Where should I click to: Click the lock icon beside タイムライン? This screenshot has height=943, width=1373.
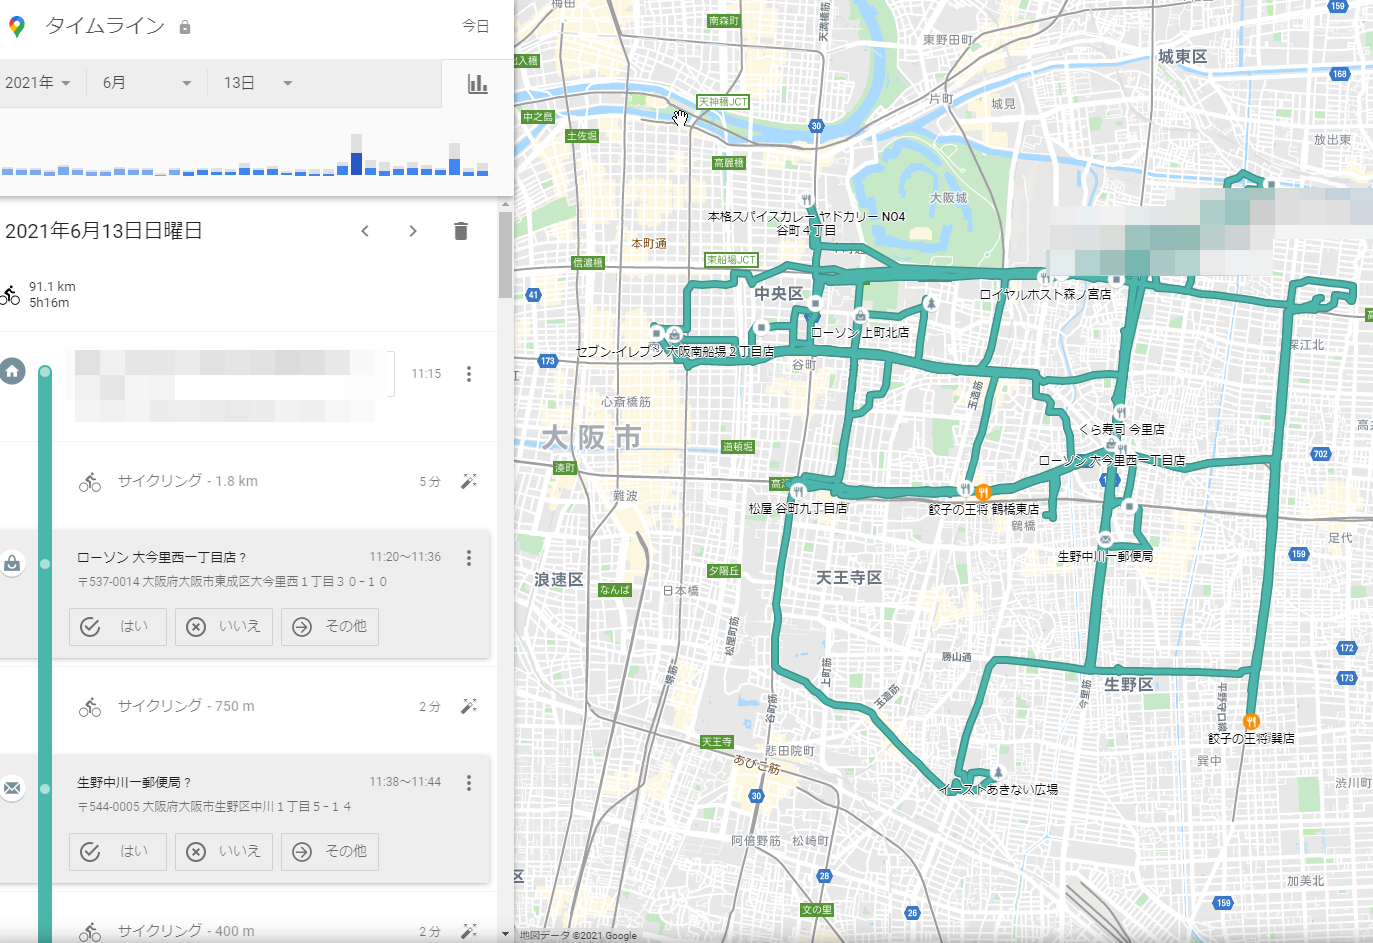click(x=185, y=27)
